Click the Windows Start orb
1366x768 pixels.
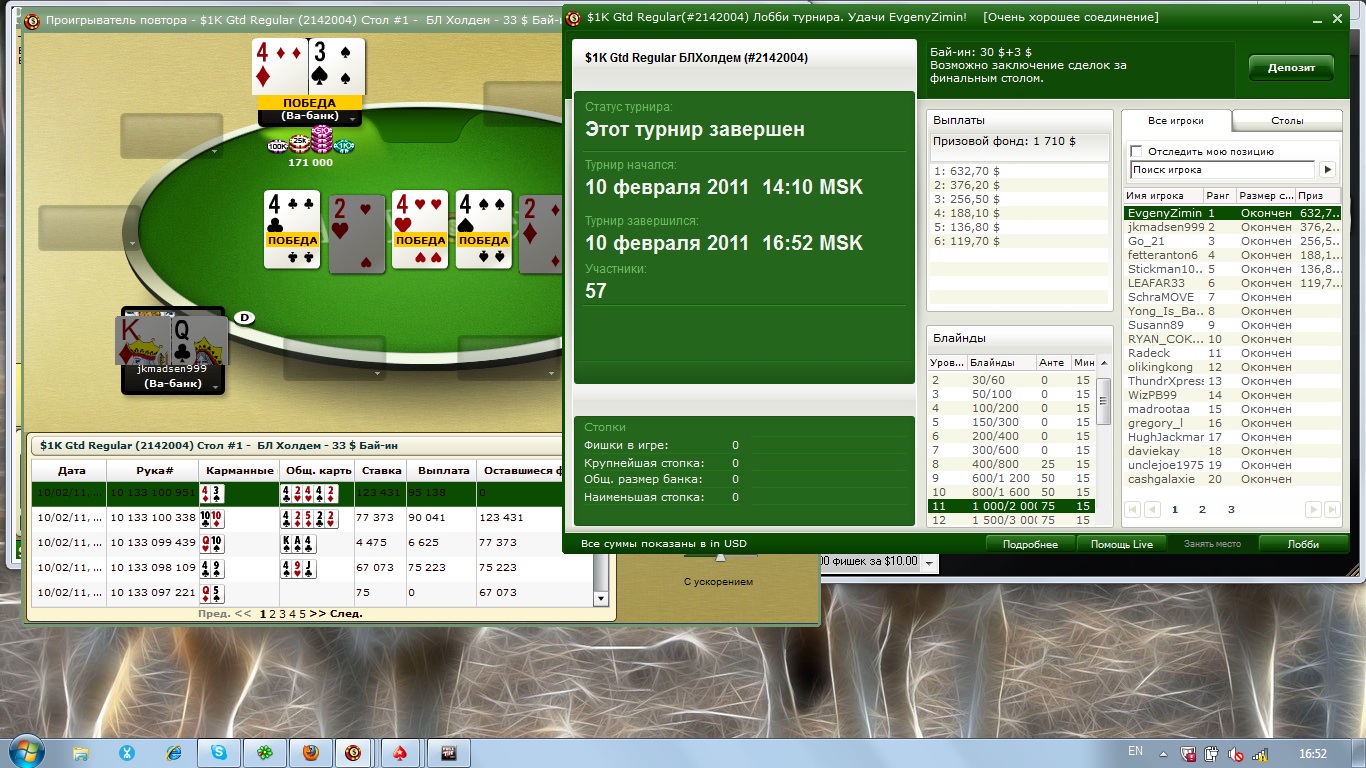click(25, 751)
